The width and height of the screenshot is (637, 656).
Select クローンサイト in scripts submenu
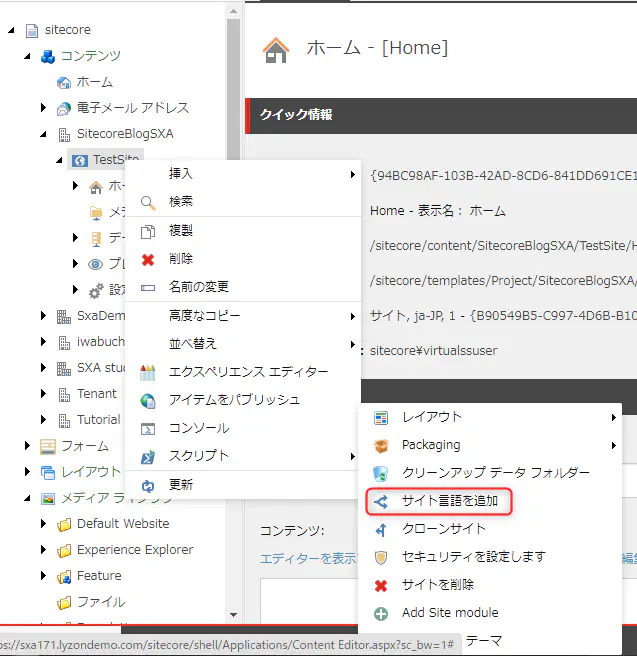[490, 529]
